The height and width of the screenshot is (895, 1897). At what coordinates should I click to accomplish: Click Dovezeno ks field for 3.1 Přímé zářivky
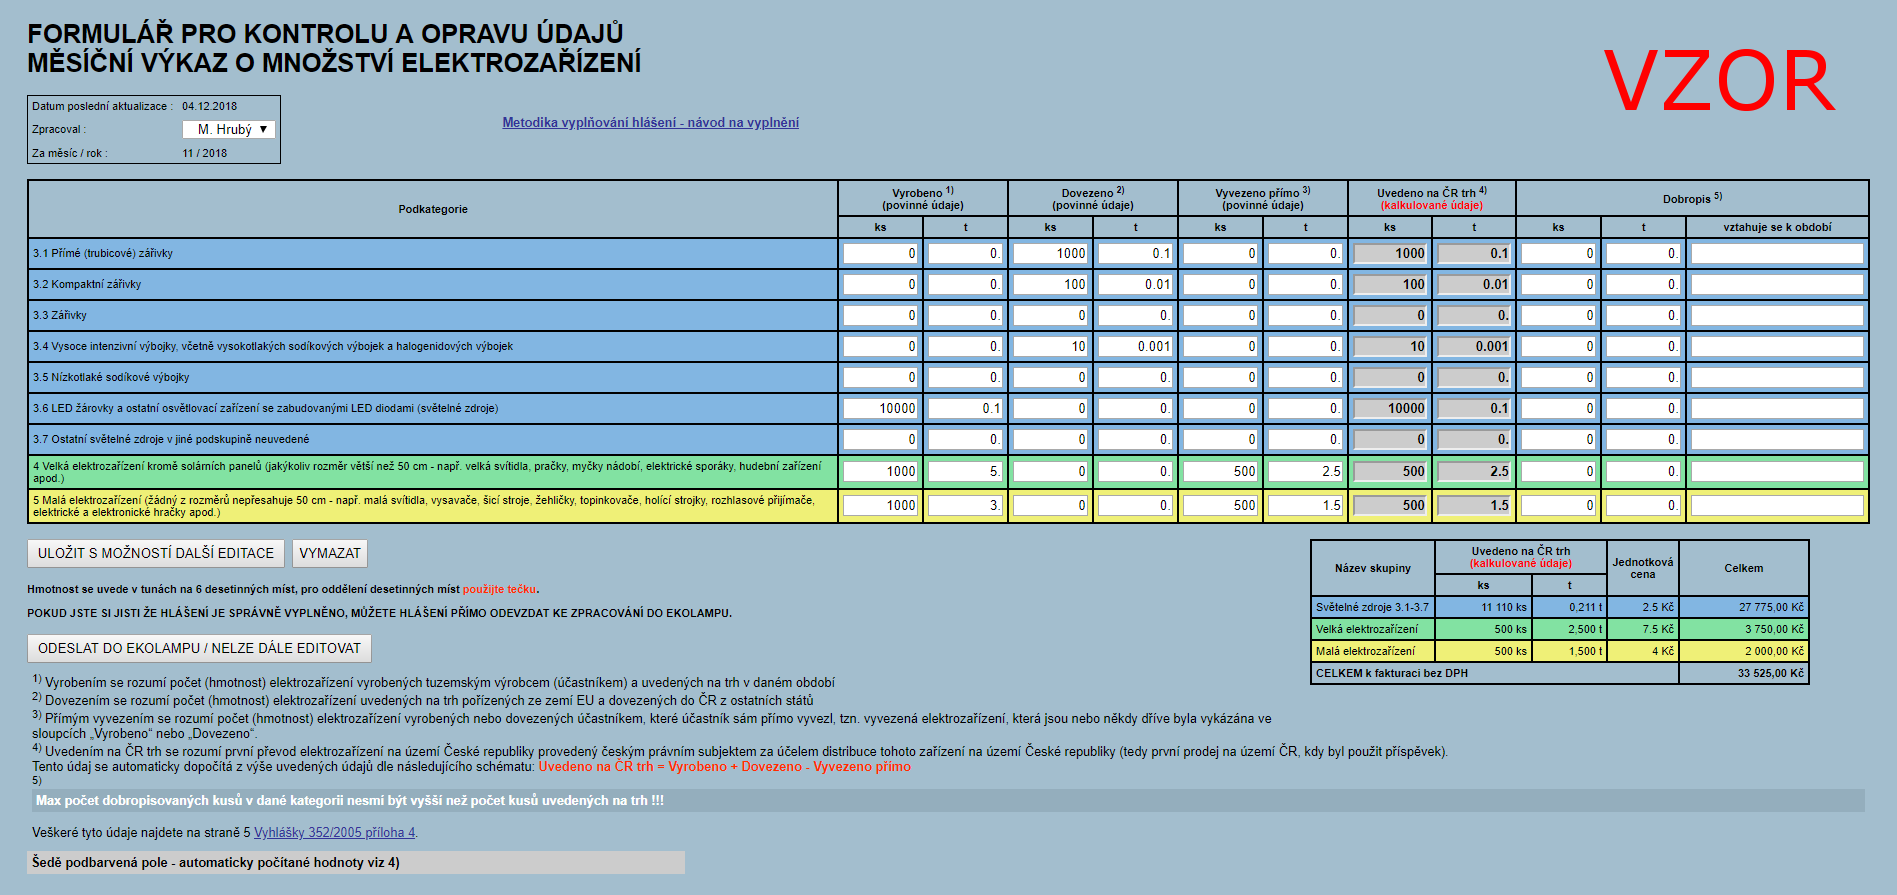[x=1050, y=254]
